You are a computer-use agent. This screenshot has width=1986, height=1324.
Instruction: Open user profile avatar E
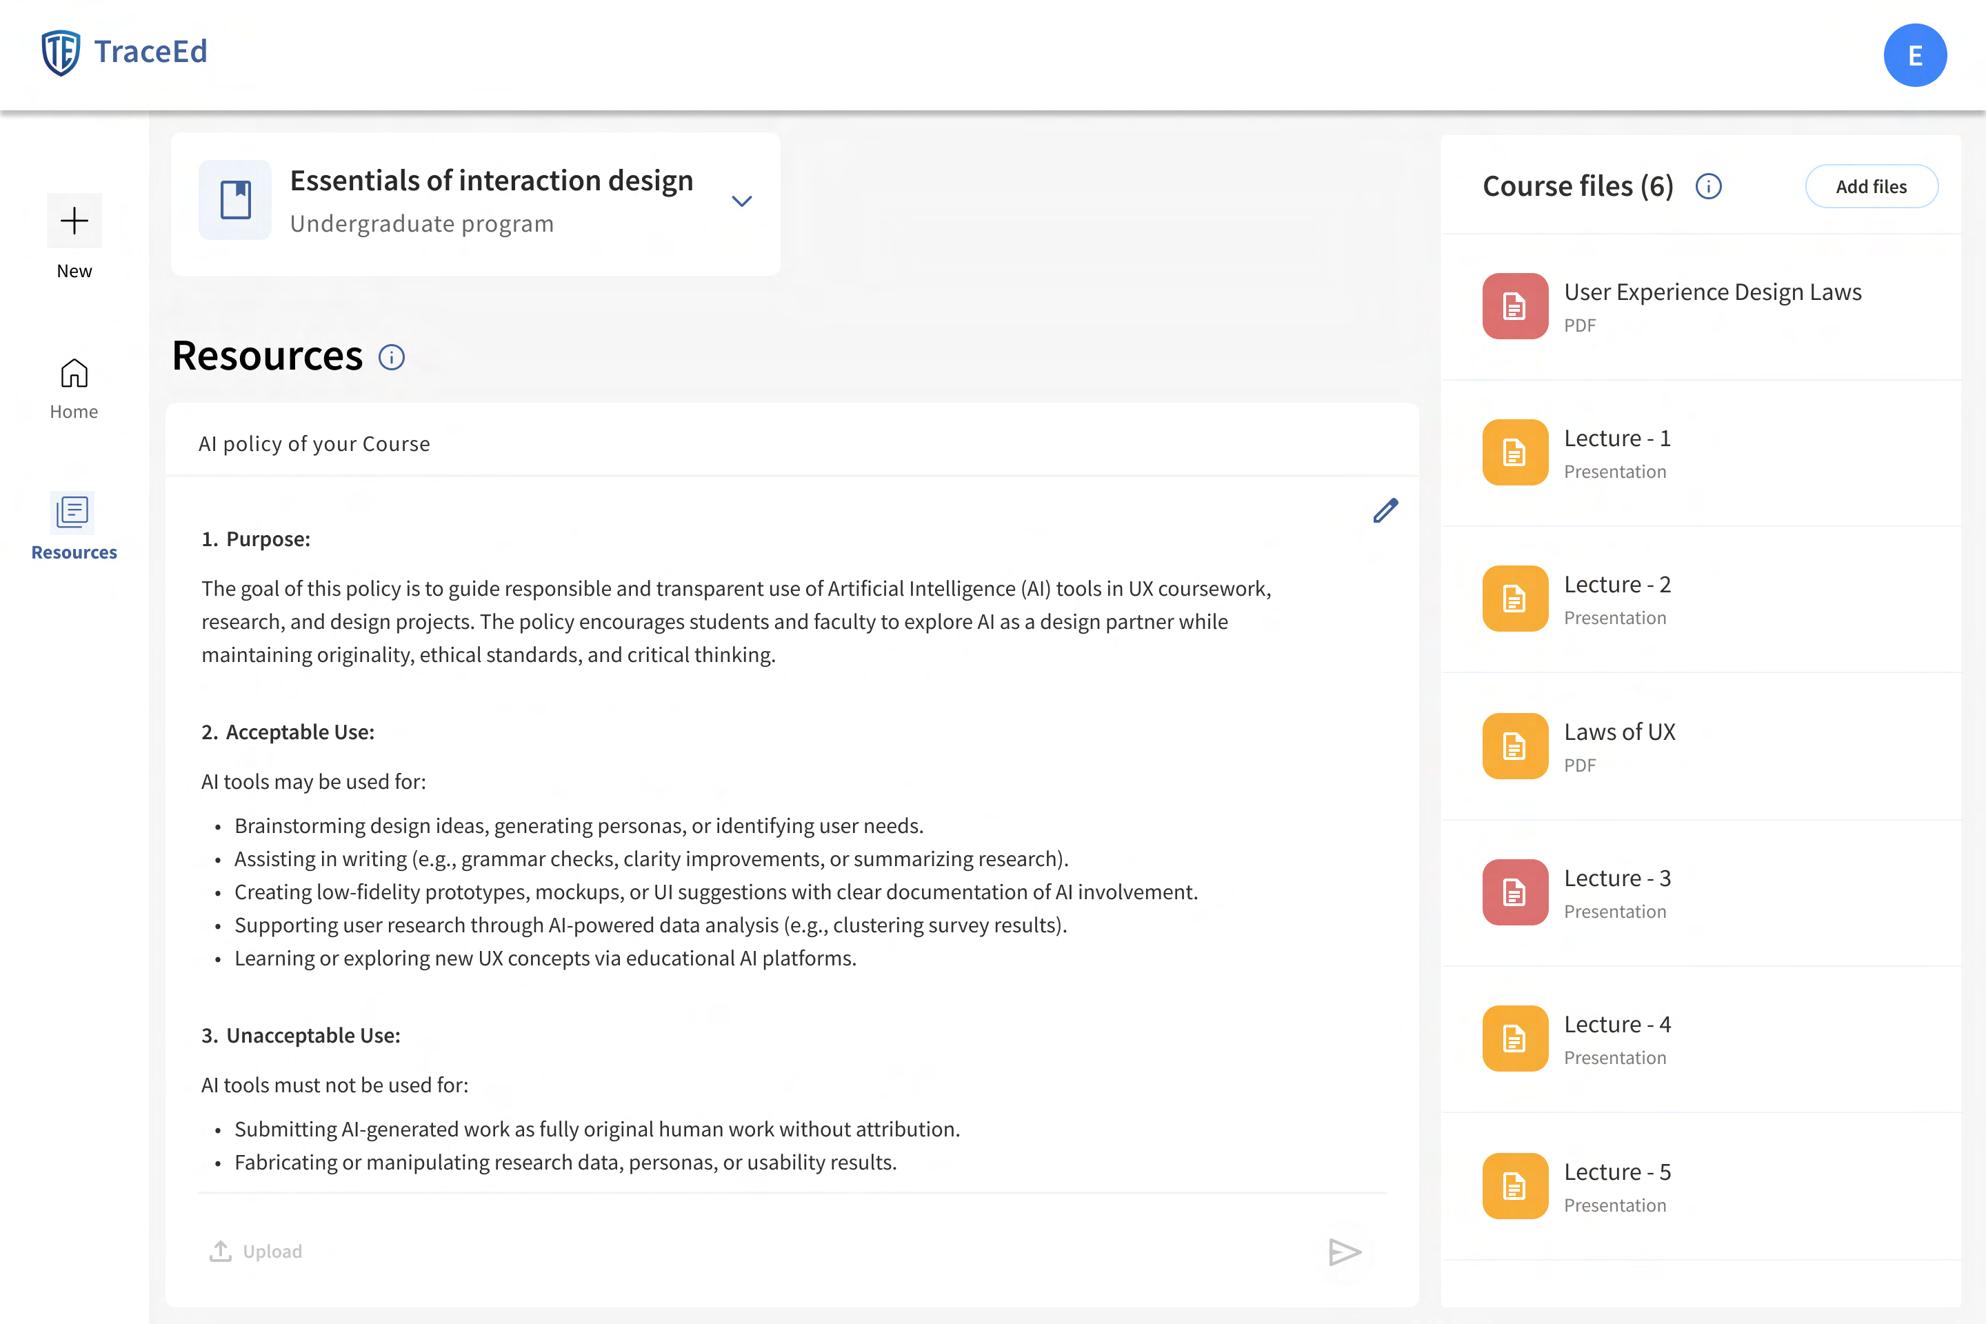[1914, 55]
